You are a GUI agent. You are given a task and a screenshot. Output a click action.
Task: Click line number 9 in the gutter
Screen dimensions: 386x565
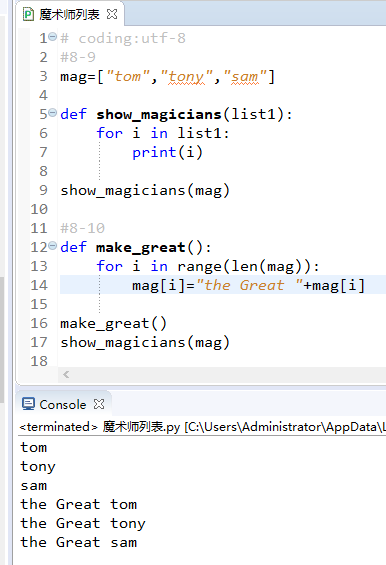click(43, 190)
